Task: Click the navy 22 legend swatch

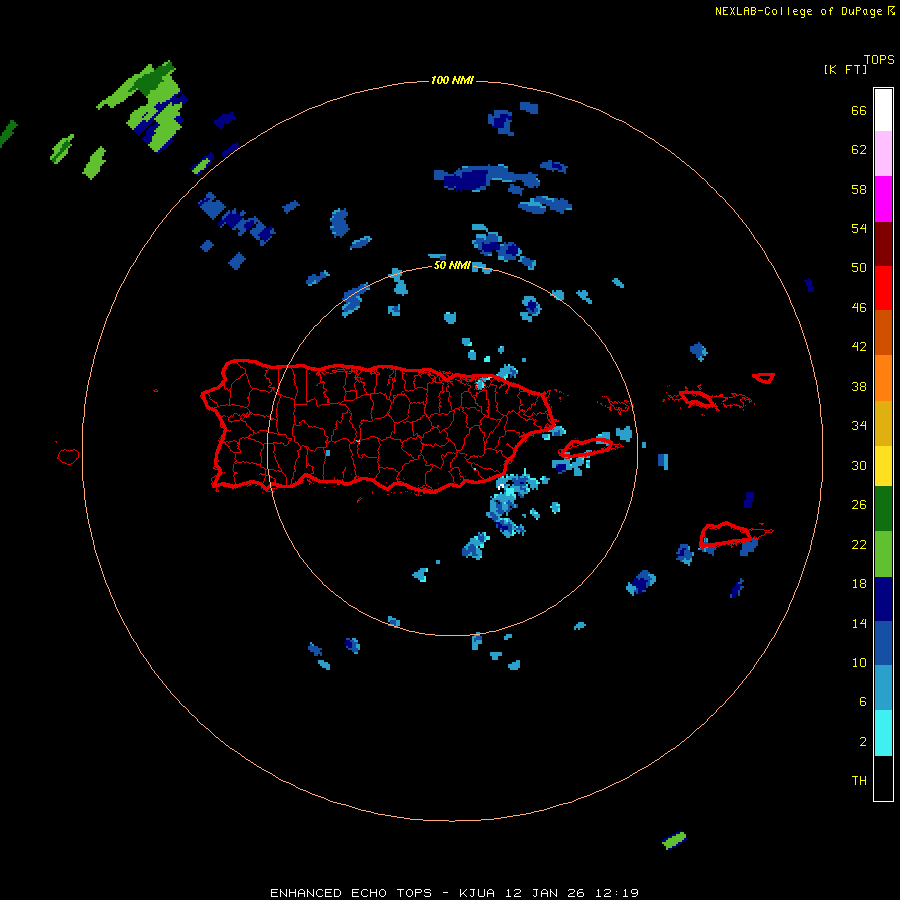Action: coord(883,599)
